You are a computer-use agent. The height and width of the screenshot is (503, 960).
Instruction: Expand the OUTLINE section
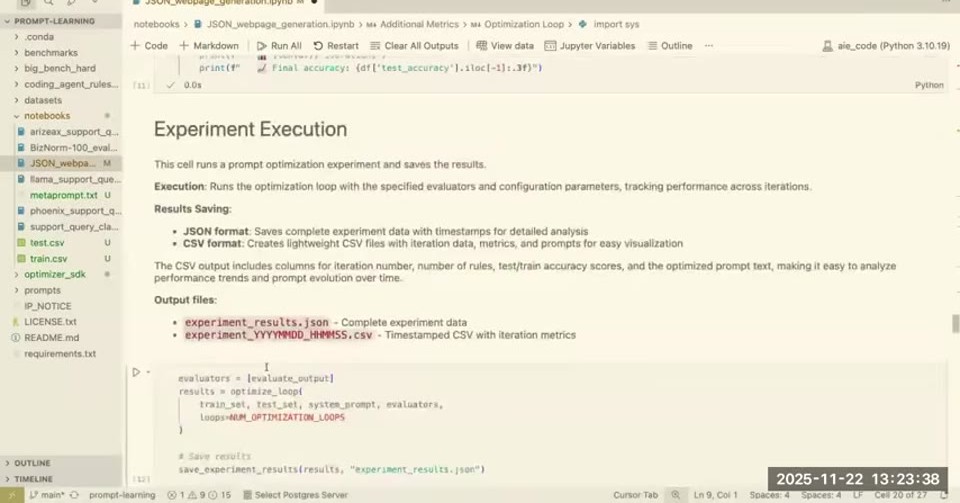(x=61, y=463)
